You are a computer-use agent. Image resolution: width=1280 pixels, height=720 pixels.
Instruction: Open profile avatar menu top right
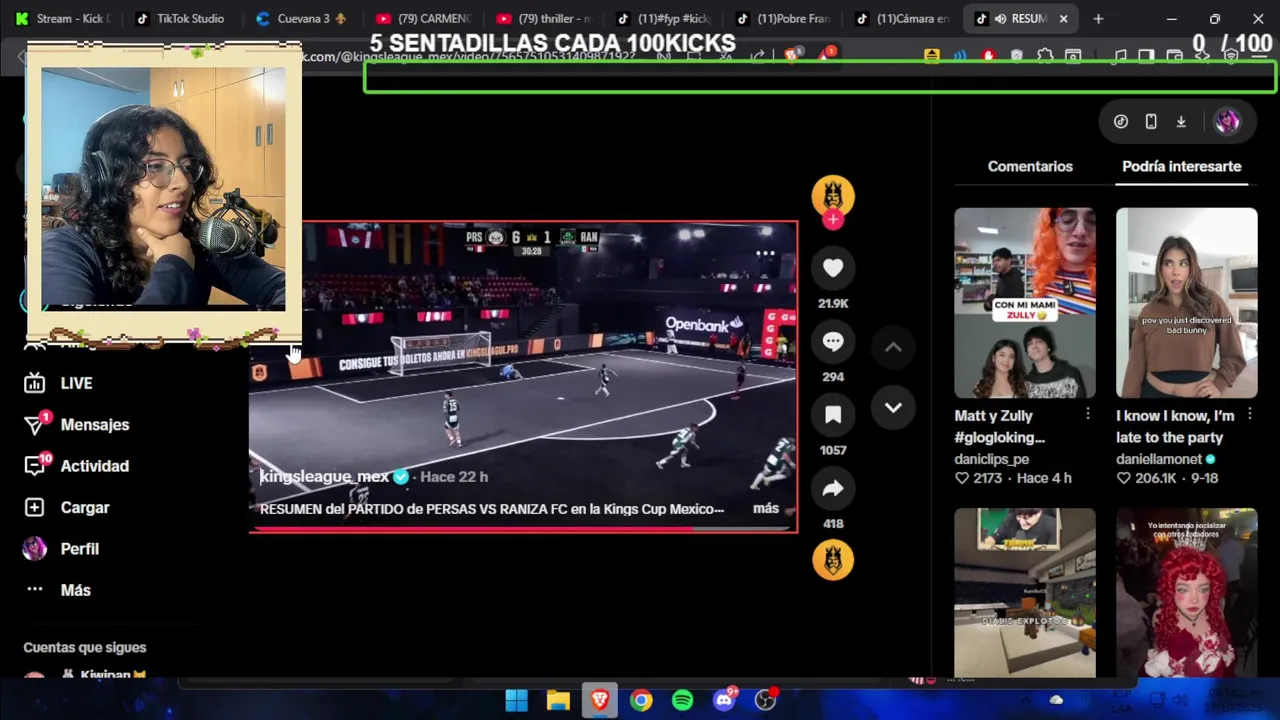point(1227,122)
